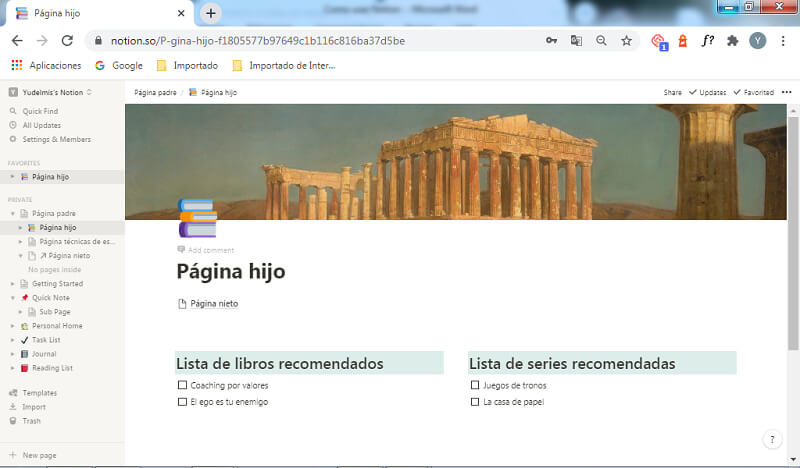Open the Importado de Inter... bookmarks folder
This screenshot has height=468, width=800.
pos(284,65)
